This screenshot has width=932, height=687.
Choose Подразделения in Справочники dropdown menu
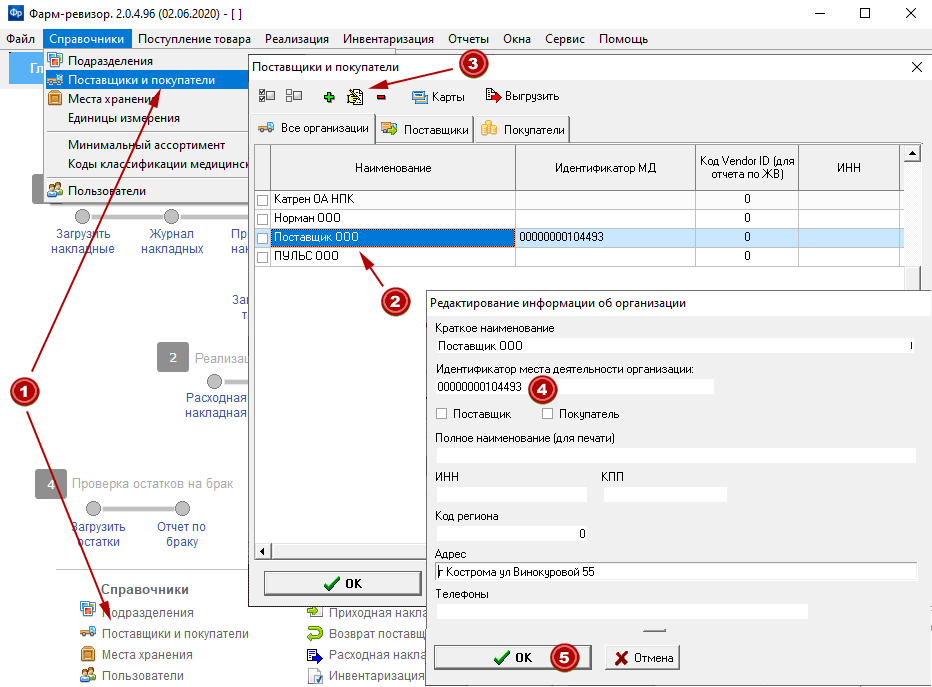146,61
